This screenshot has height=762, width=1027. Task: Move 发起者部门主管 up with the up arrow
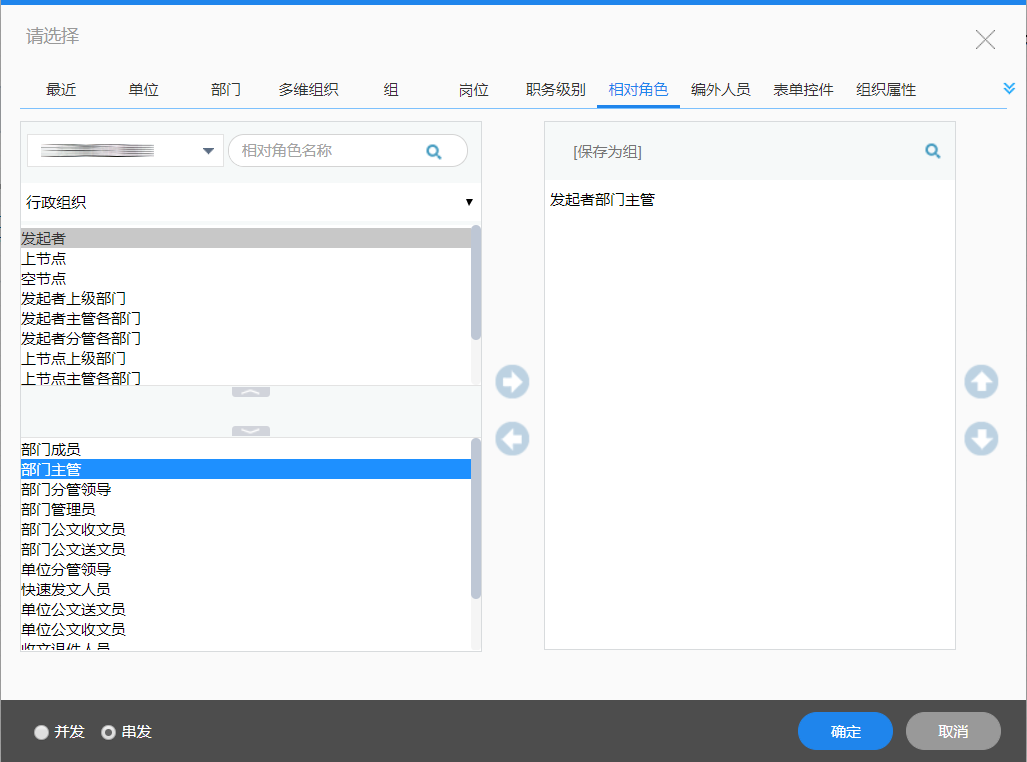point(980,381)
